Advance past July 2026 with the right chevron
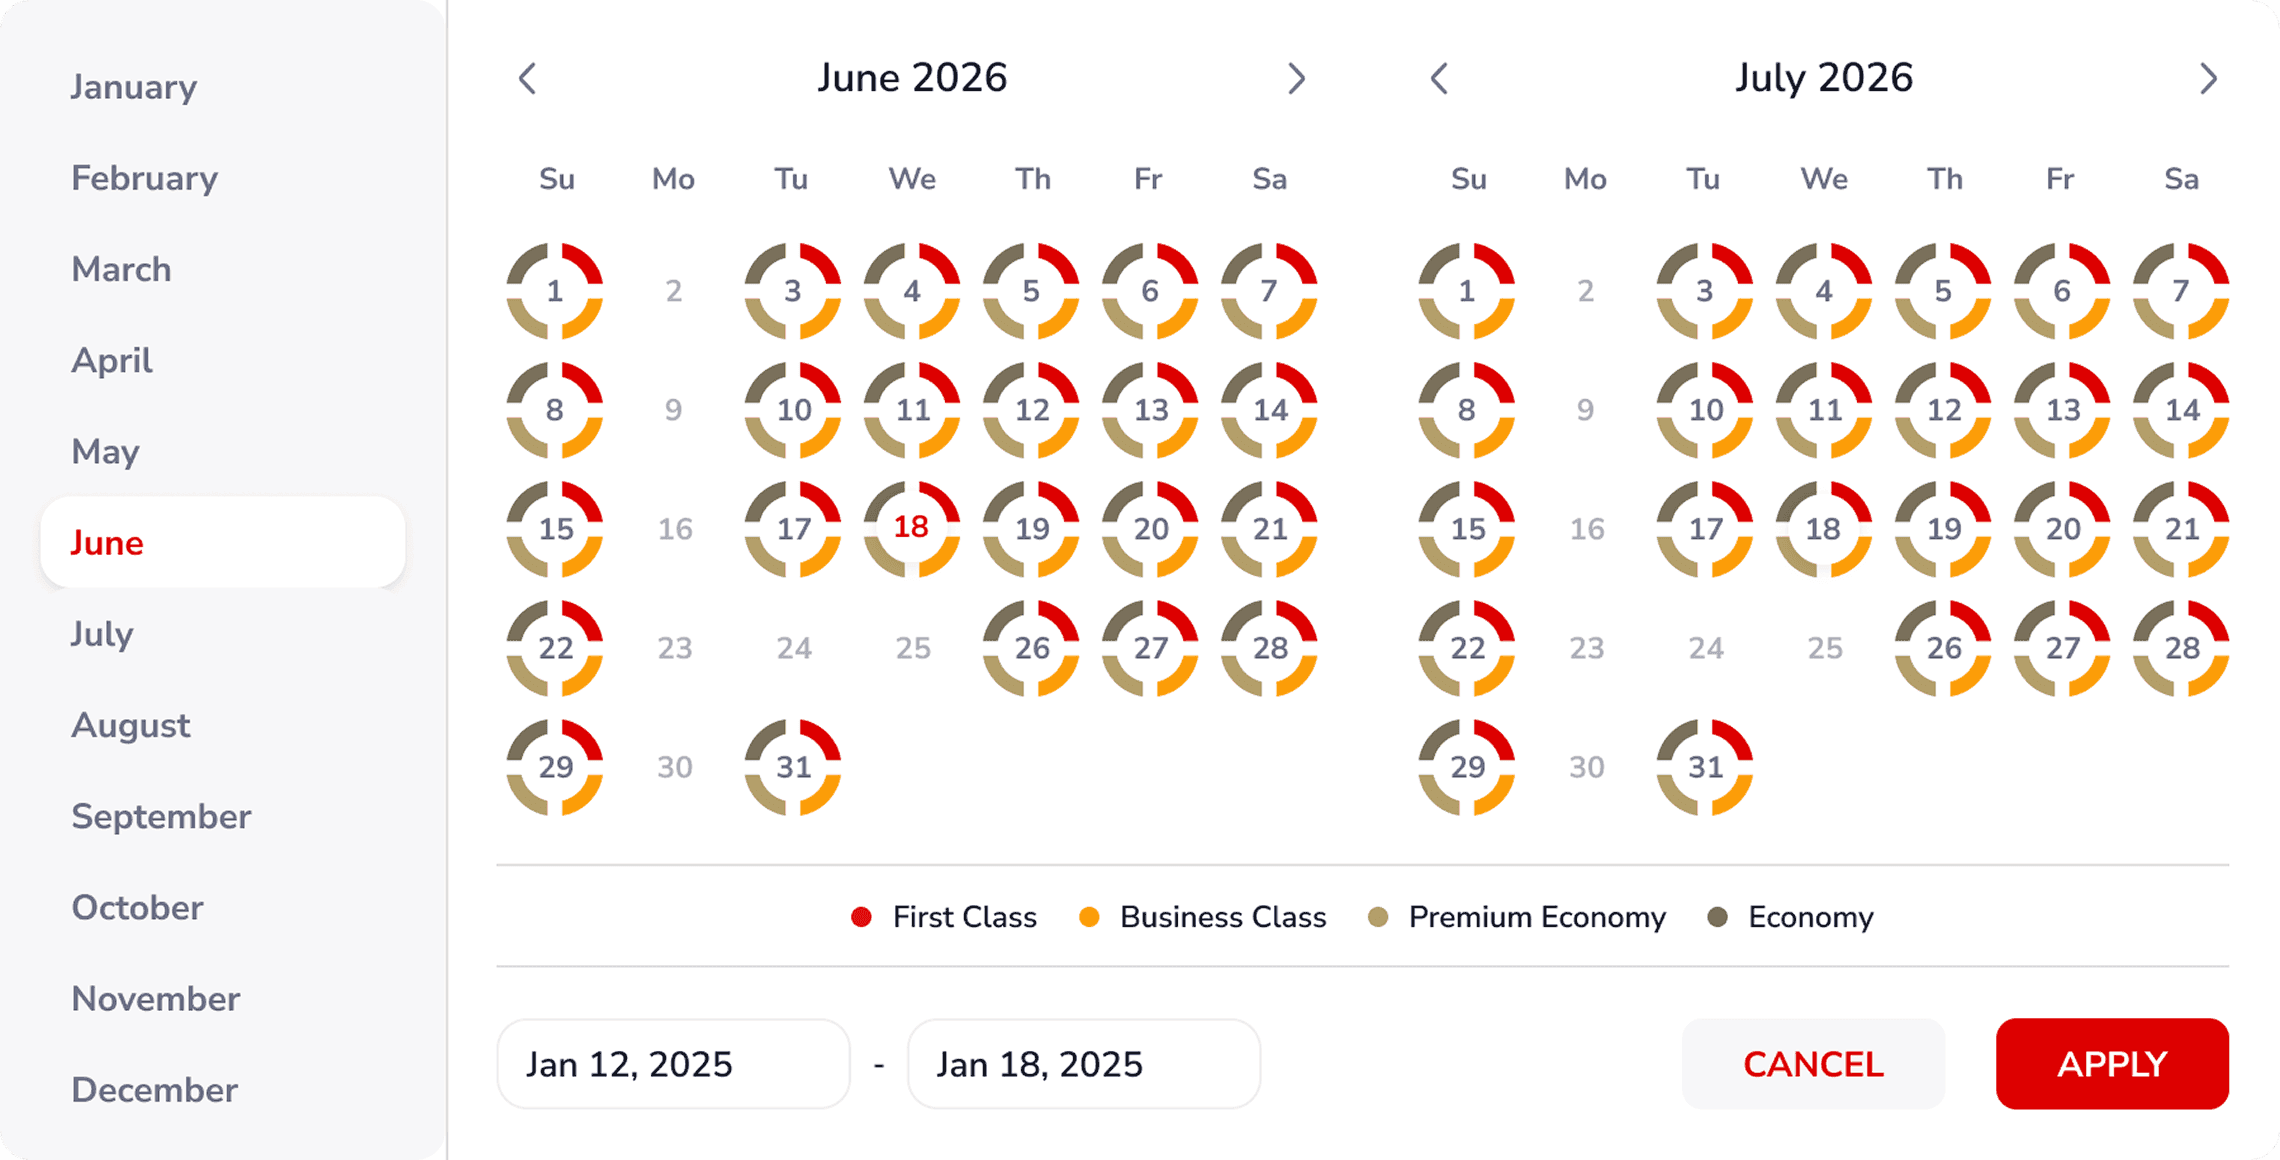 click(x=2210, y=77)
